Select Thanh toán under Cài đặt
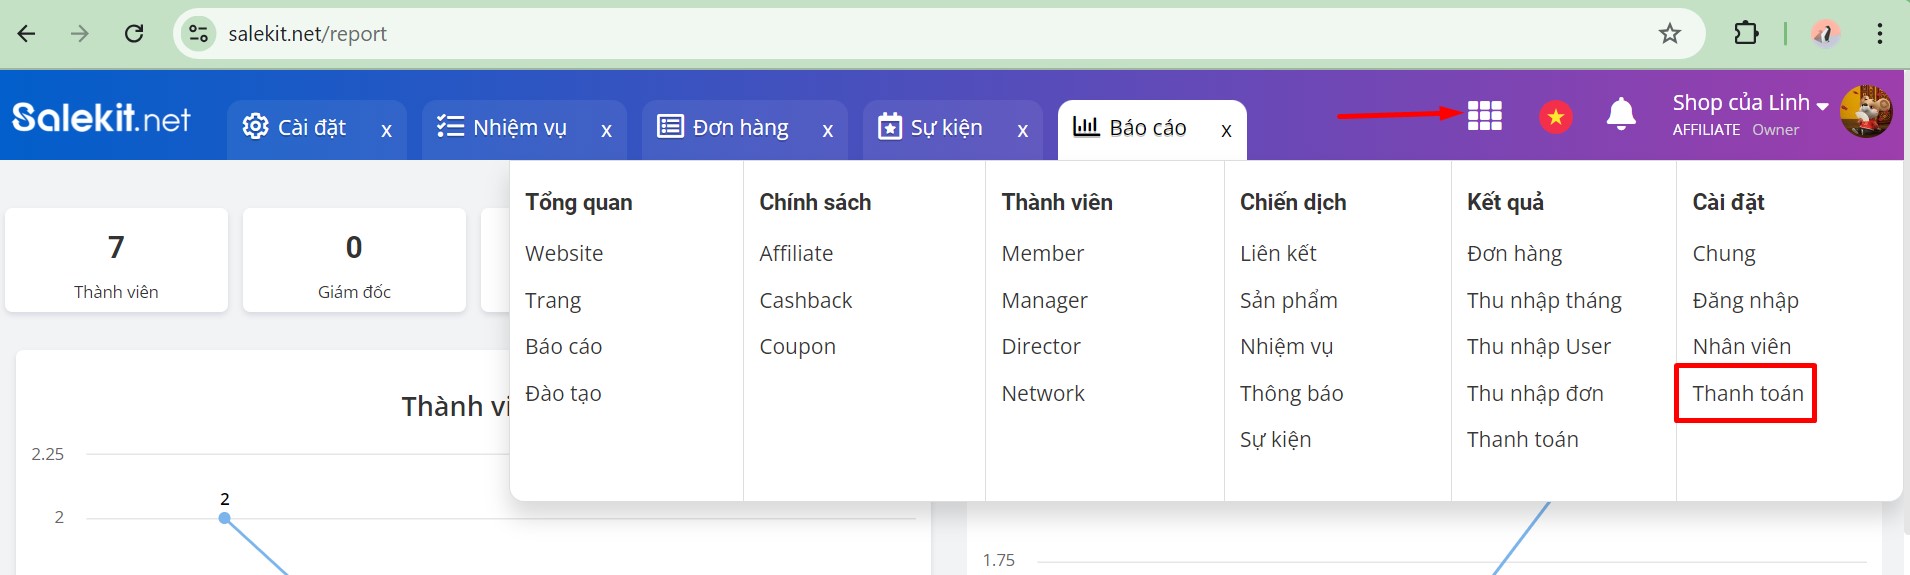Screen dimensions: 1910x575 (1747, 394)
